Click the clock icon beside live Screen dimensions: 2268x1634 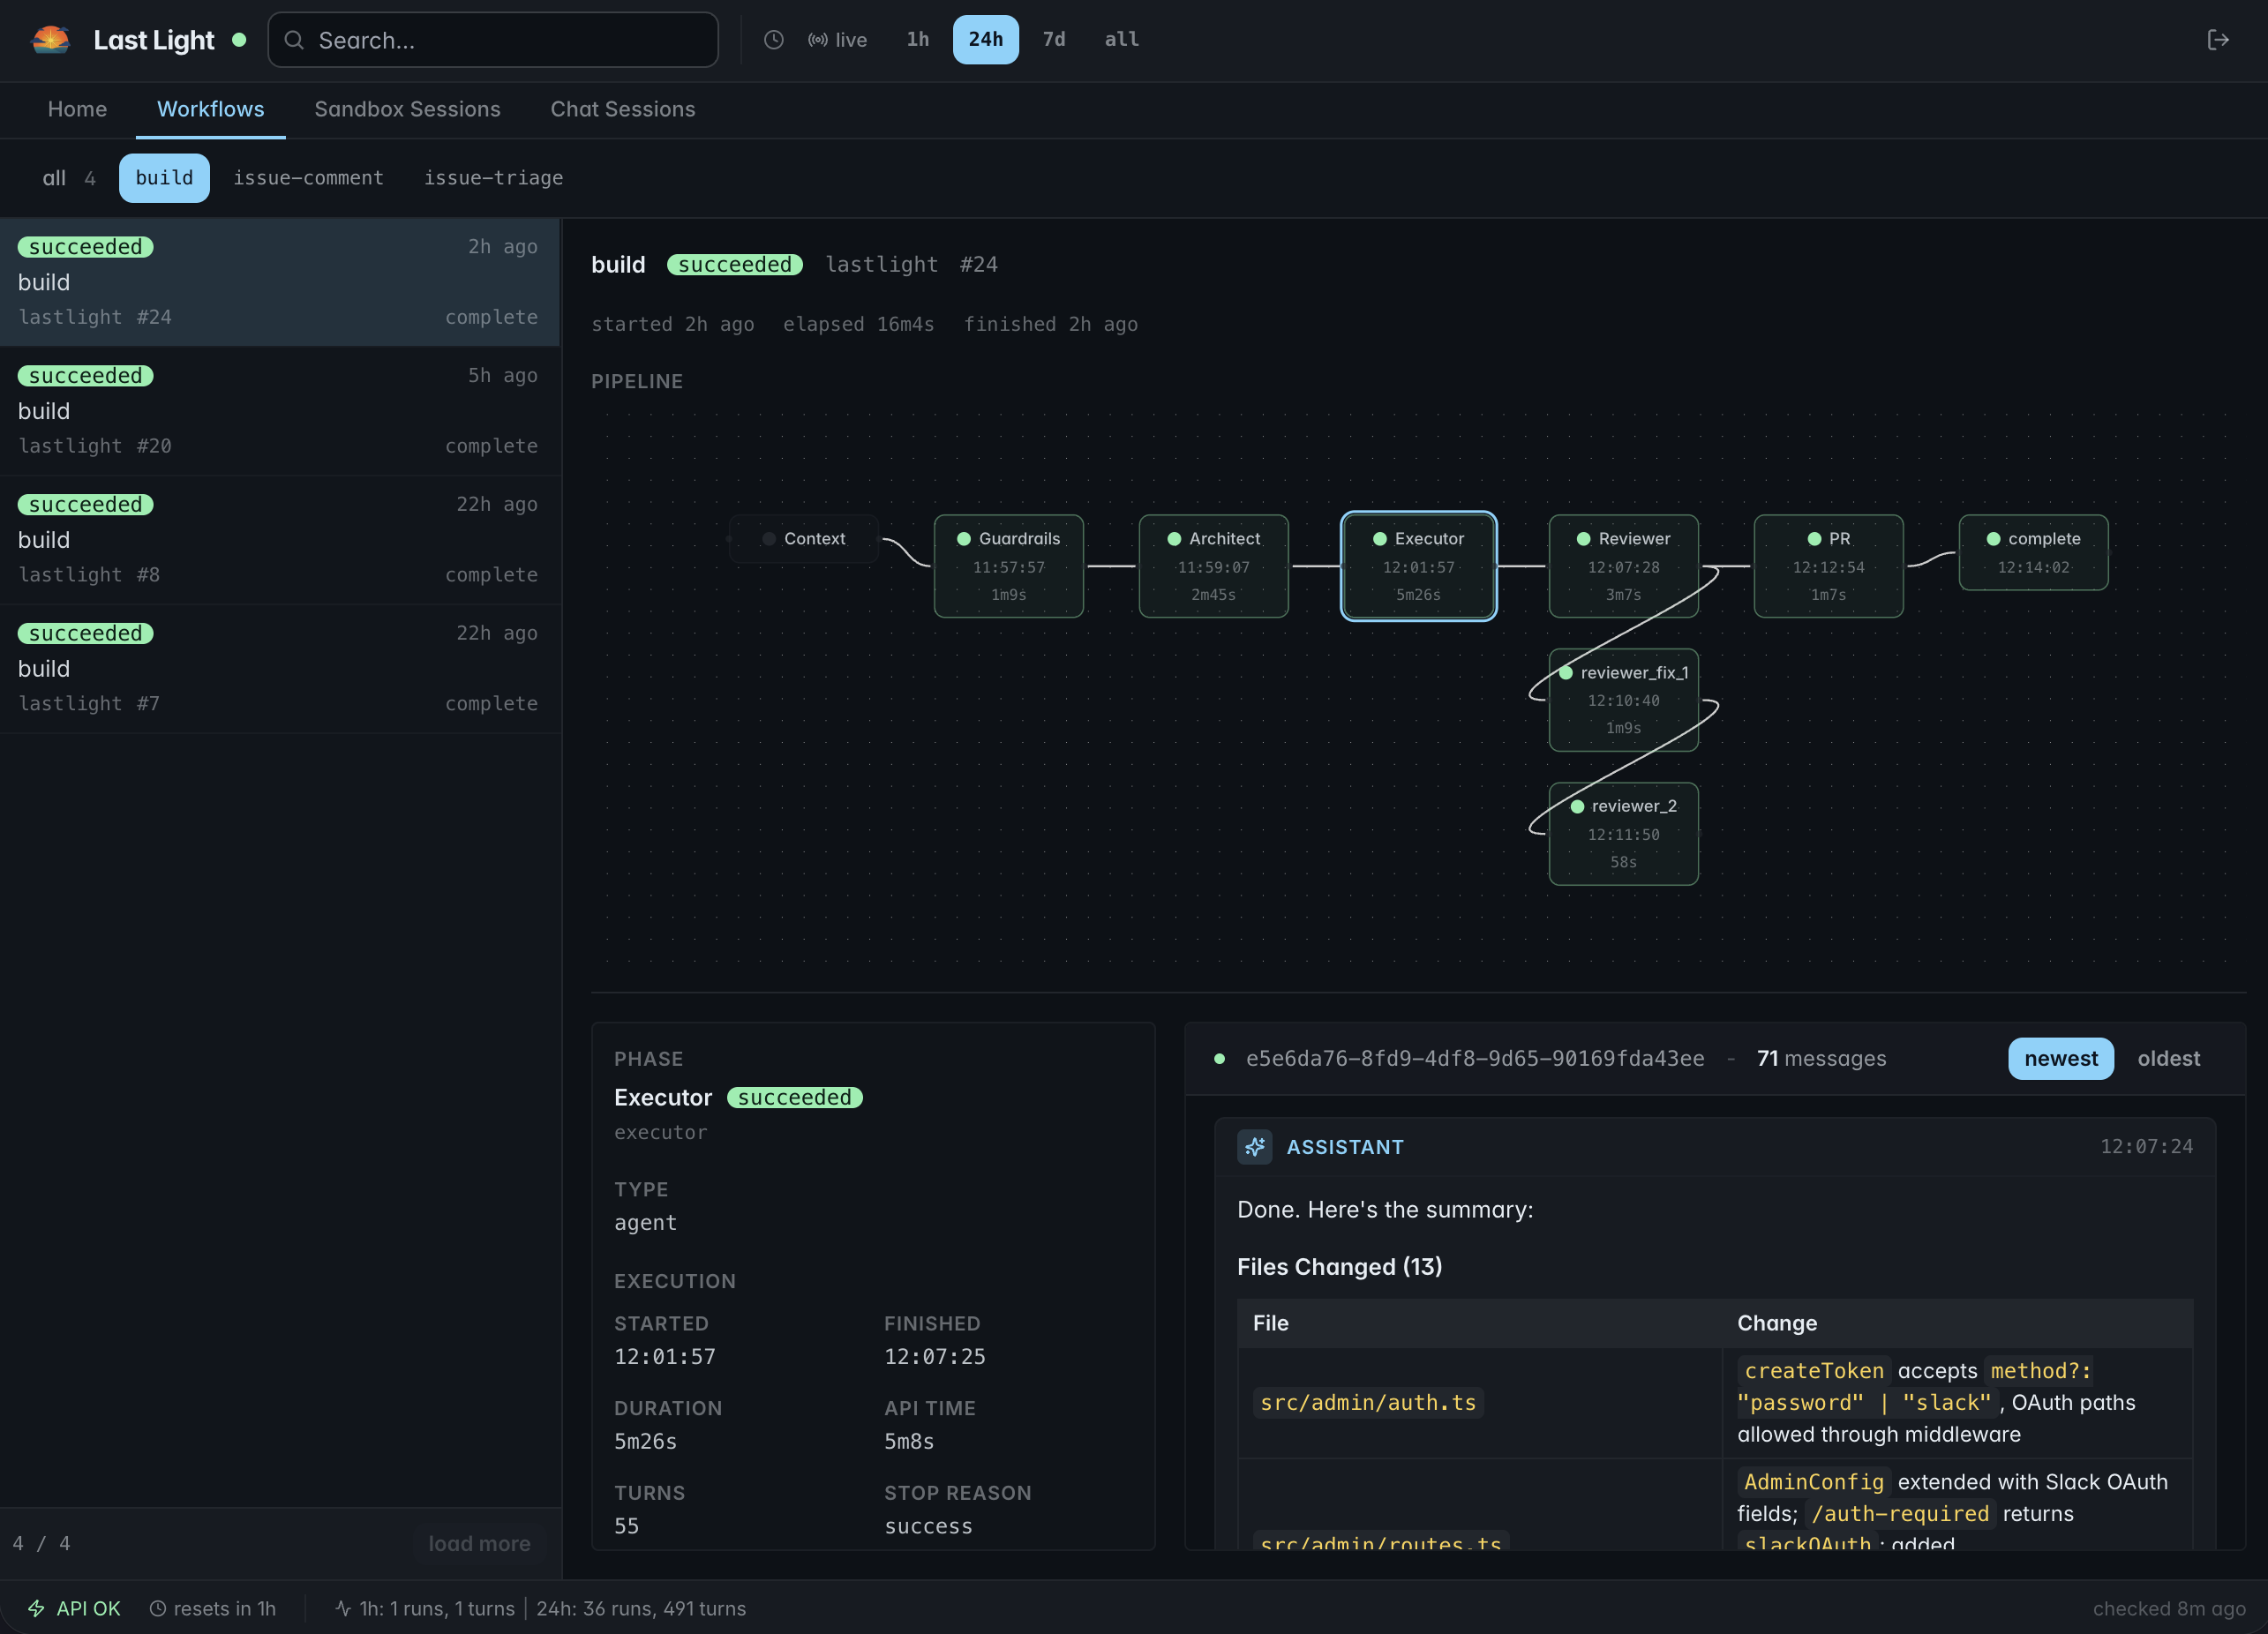click(x=773, y=40)
